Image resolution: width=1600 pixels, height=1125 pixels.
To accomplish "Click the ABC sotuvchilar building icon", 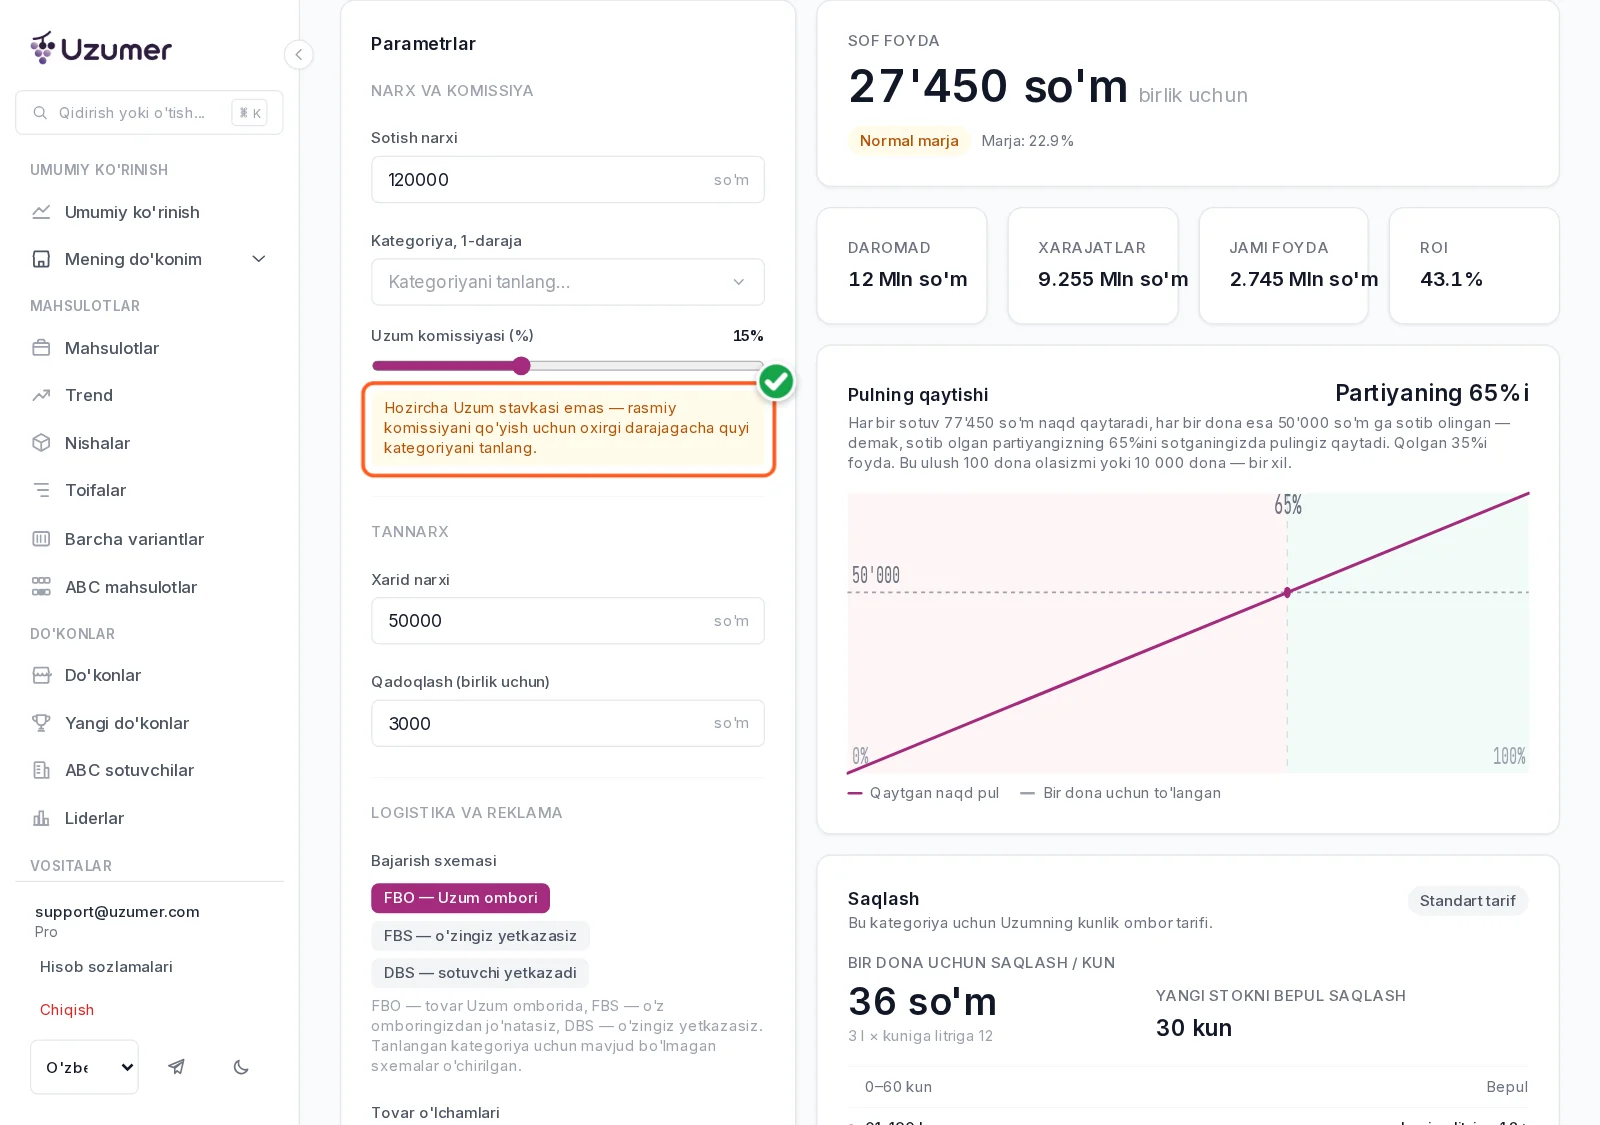I will tap(41, 770).
